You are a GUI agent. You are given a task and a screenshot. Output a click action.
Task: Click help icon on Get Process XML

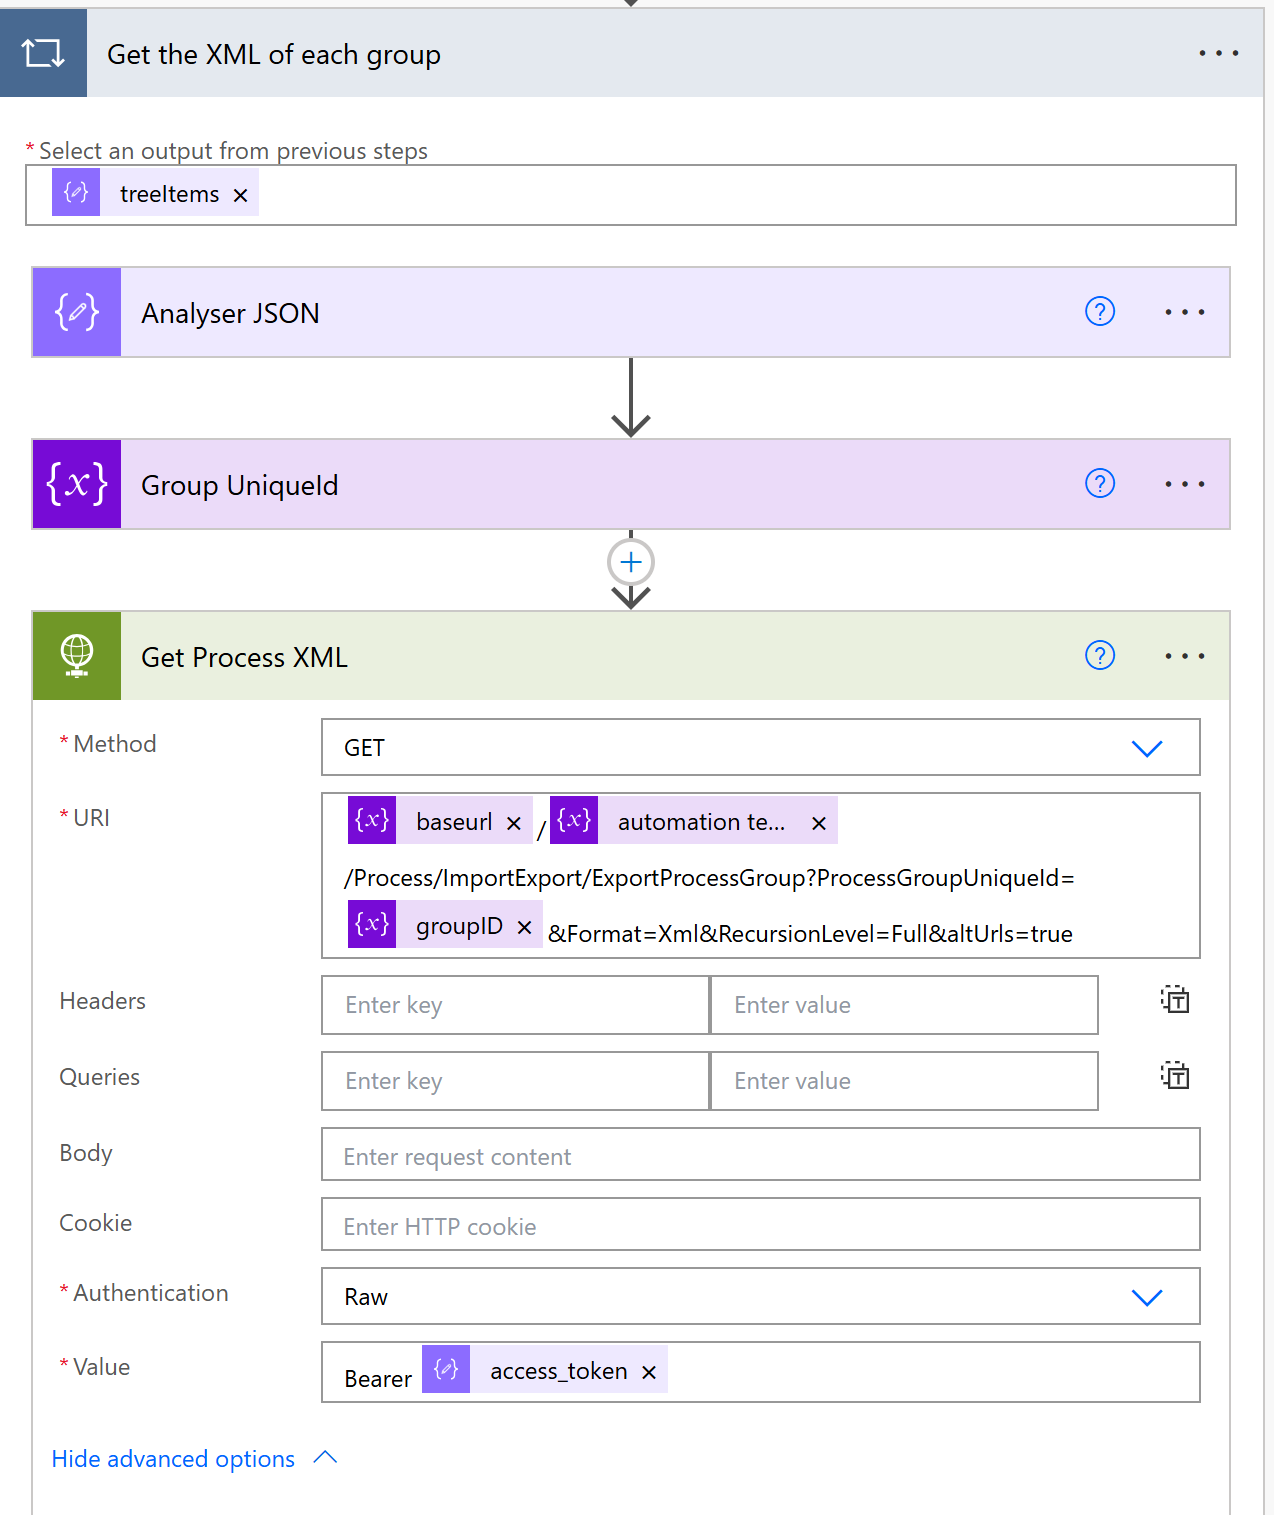point(1100,656)
